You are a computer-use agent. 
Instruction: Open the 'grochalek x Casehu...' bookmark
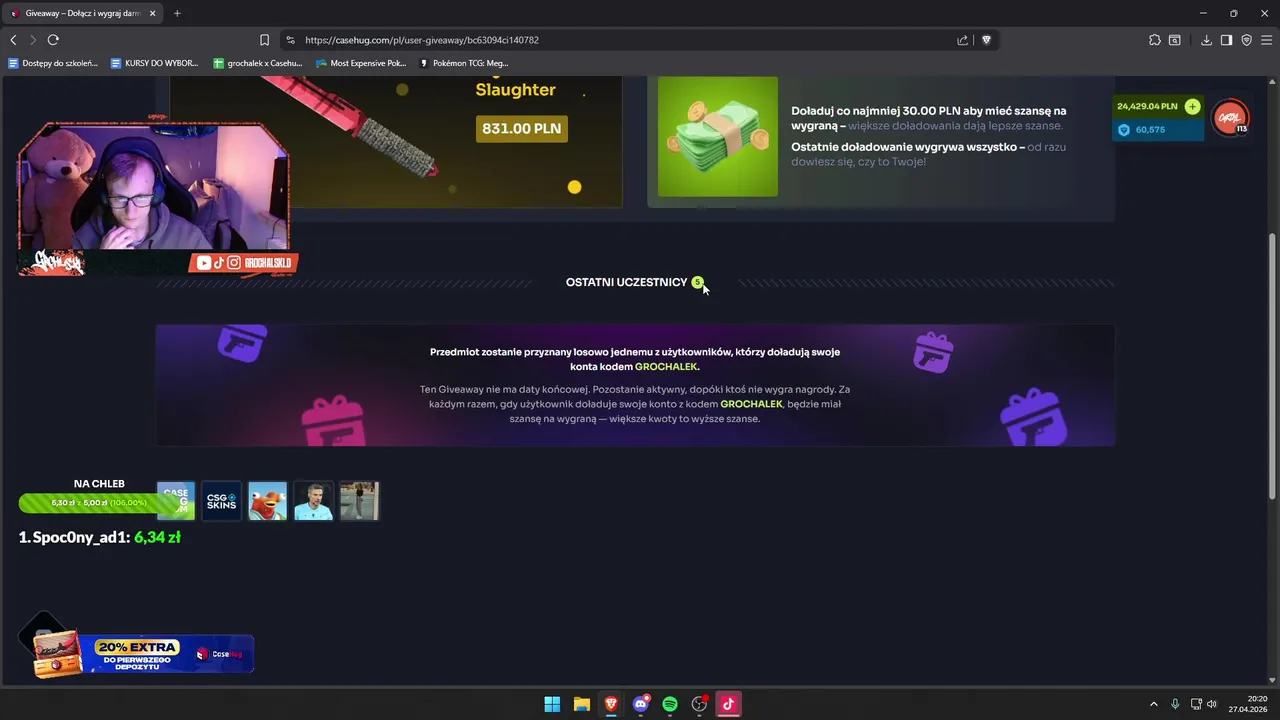[257, 63]
